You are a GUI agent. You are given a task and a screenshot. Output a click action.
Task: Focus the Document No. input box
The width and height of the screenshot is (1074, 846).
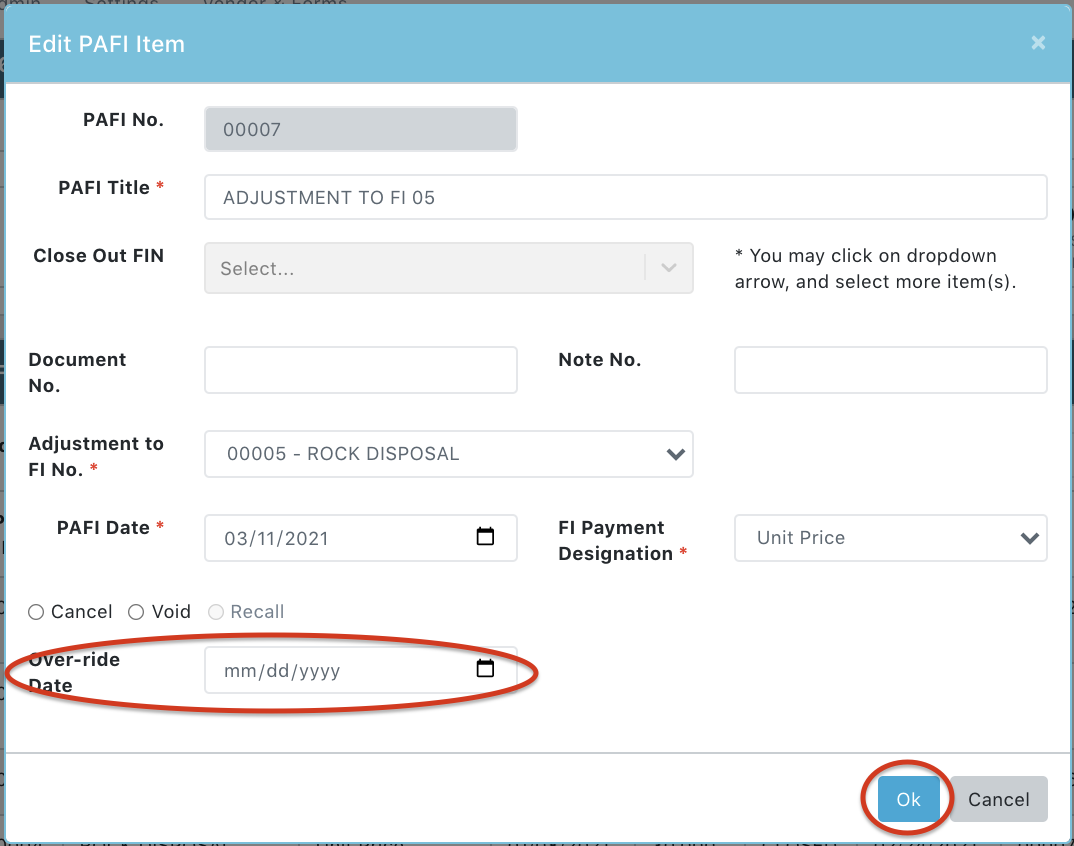click(360, 370)
